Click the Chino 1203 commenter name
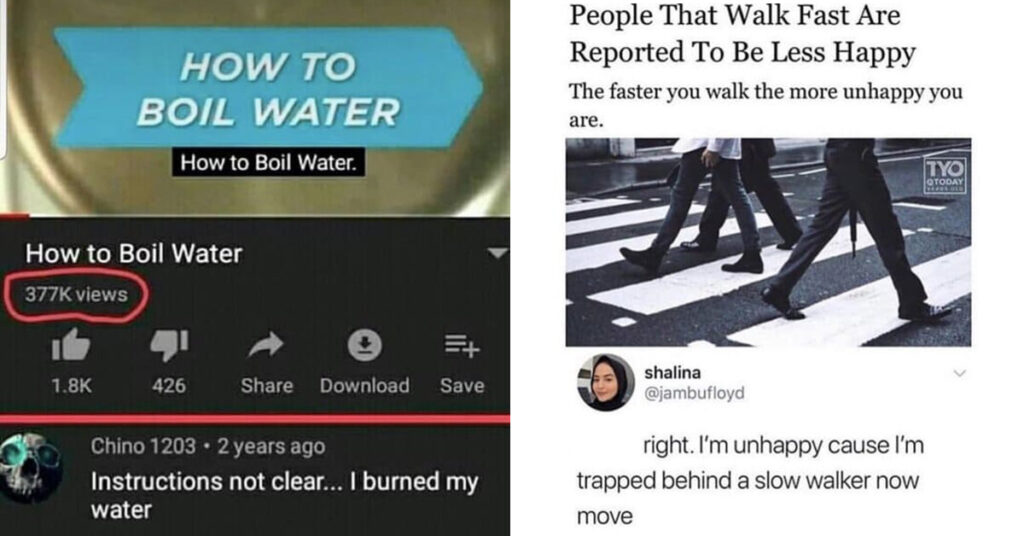 [143, 446]
